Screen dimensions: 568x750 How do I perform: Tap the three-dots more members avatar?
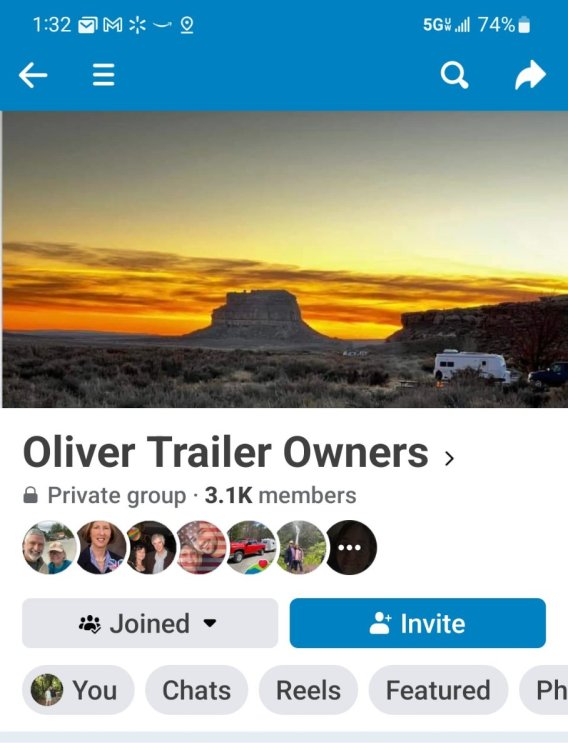click(x=351, y=547)
